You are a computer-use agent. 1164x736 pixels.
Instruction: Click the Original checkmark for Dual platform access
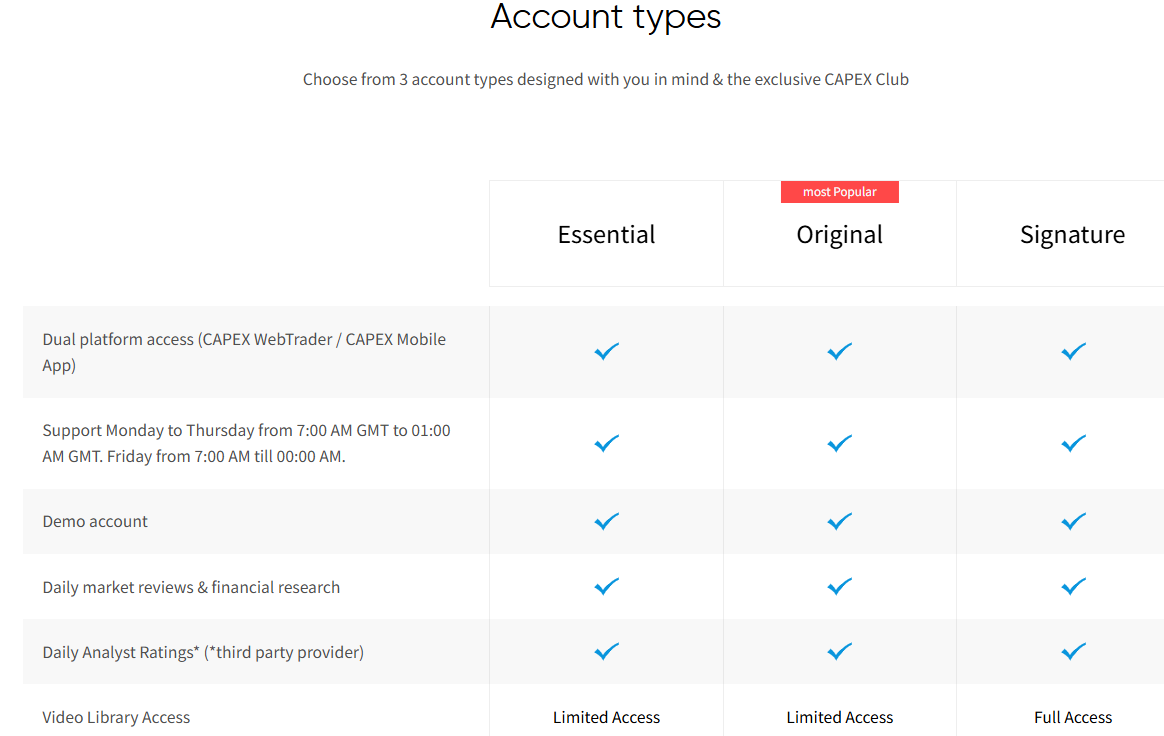840,351
